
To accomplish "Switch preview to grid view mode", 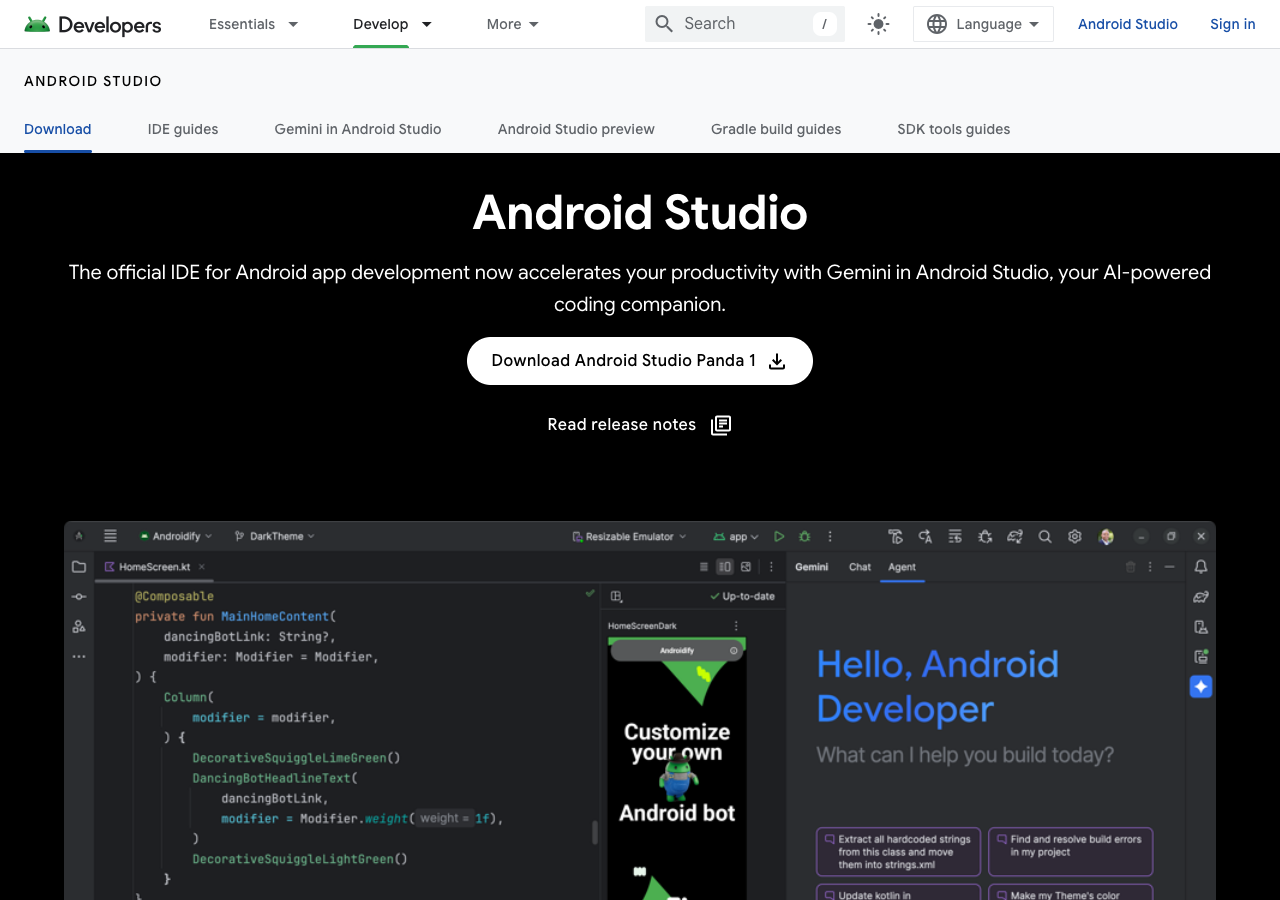I will 703,566.
